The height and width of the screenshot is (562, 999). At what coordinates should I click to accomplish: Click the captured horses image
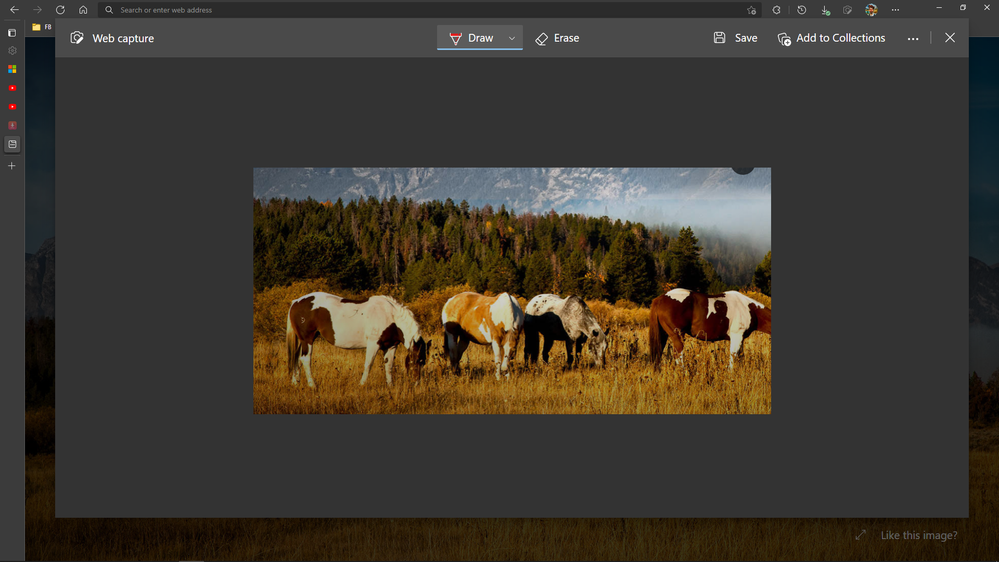(512, 291)
